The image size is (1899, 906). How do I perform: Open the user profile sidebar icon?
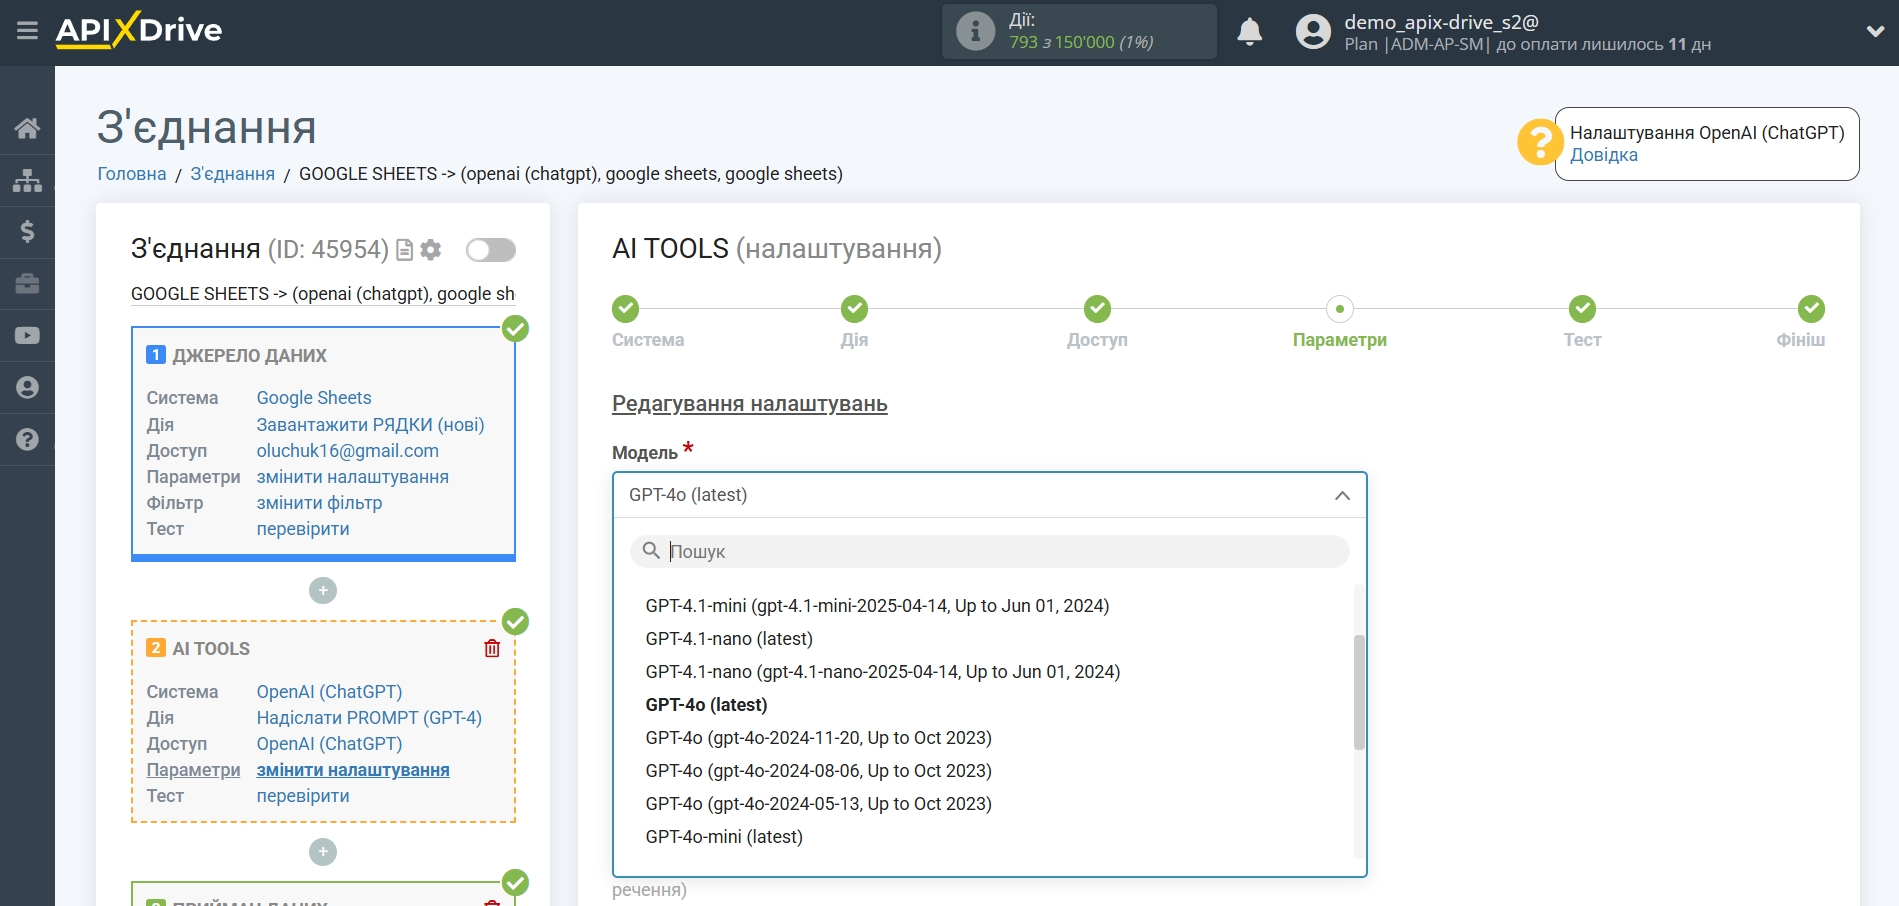point(27,388)
